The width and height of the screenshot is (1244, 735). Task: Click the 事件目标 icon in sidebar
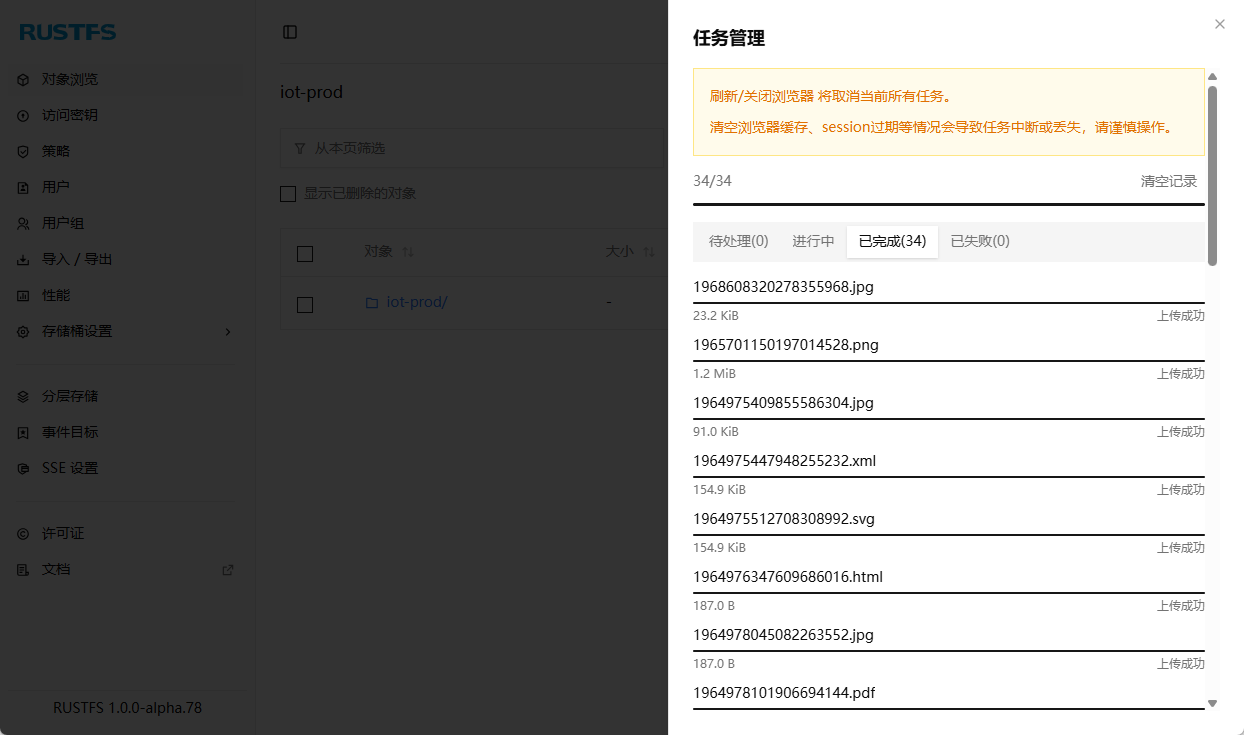coord(23,432)
